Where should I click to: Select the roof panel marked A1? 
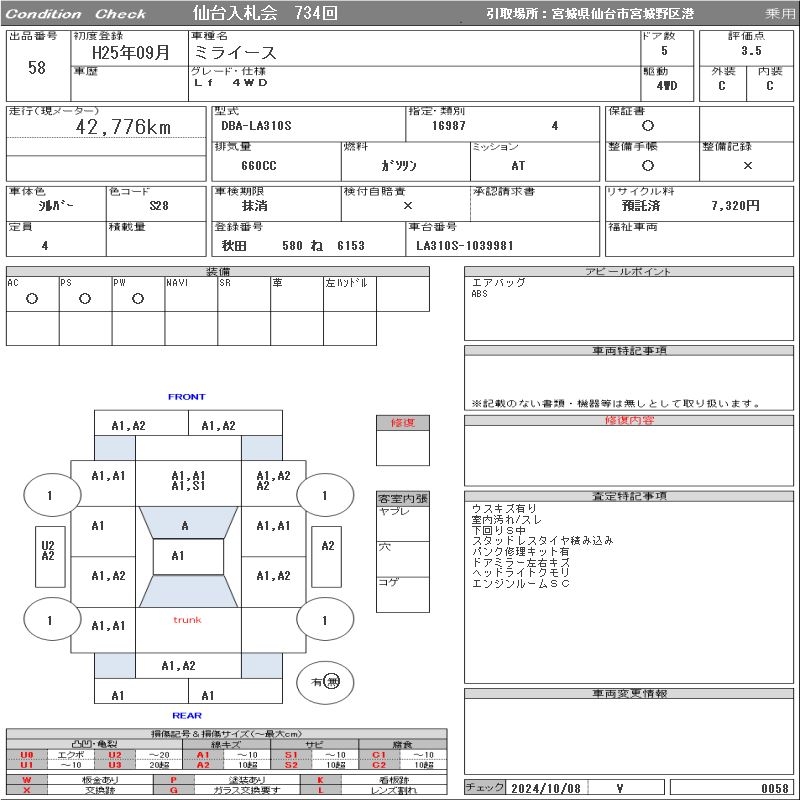(x=178, y=556)
